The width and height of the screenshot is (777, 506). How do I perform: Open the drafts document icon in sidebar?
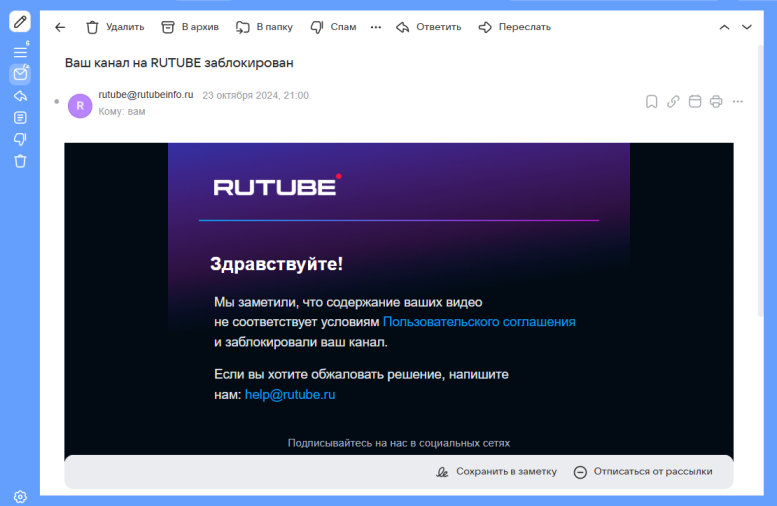point(20,117)
